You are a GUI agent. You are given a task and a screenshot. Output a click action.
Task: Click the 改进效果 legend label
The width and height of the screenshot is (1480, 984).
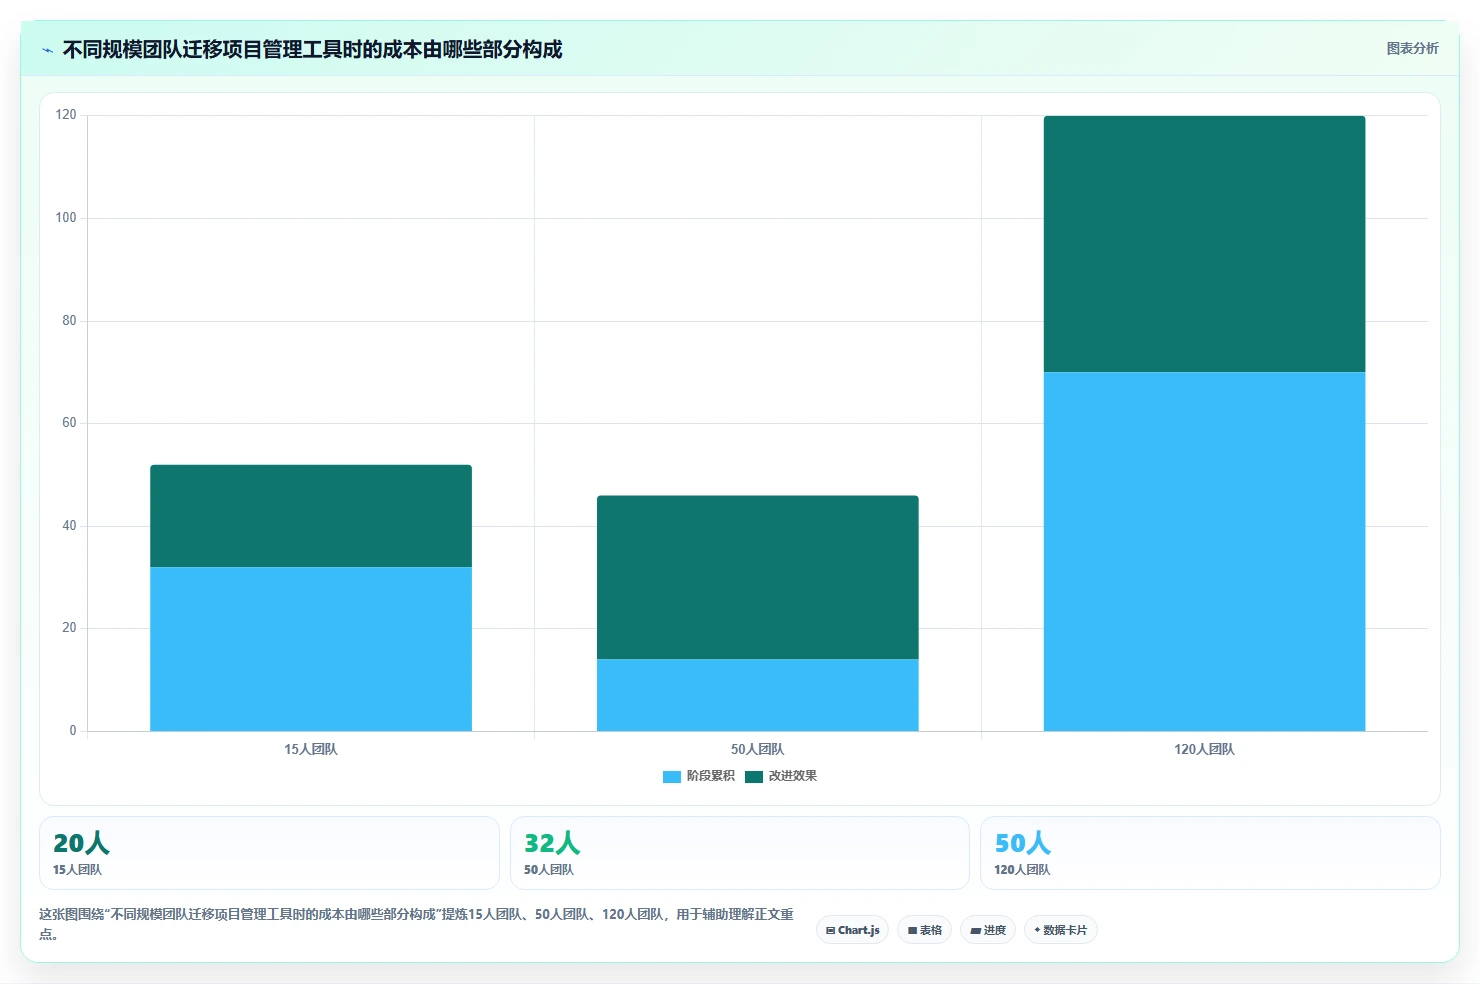point(792,776)
